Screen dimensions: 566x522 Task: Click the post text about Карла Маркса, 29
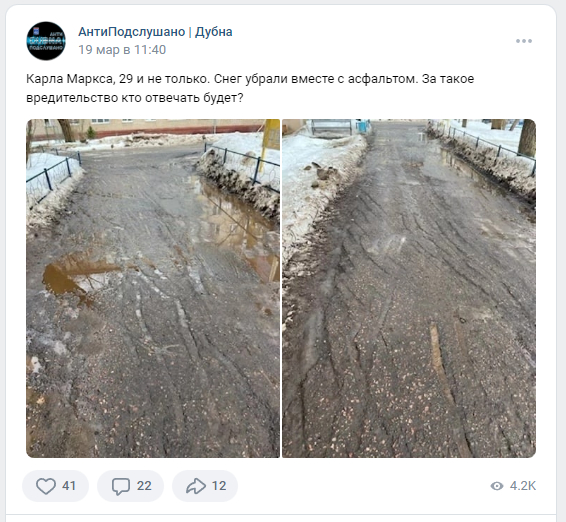250,88
